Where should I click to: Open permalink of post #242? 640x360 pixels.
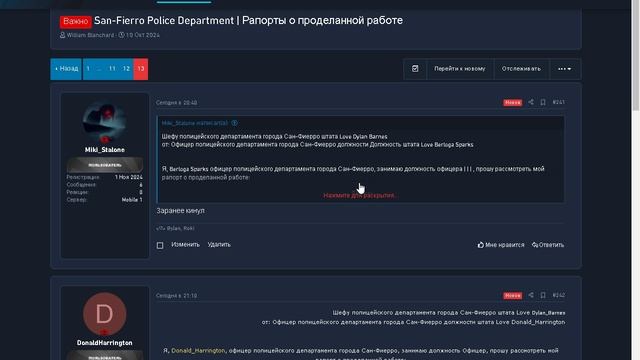click(x=559, y=295)
